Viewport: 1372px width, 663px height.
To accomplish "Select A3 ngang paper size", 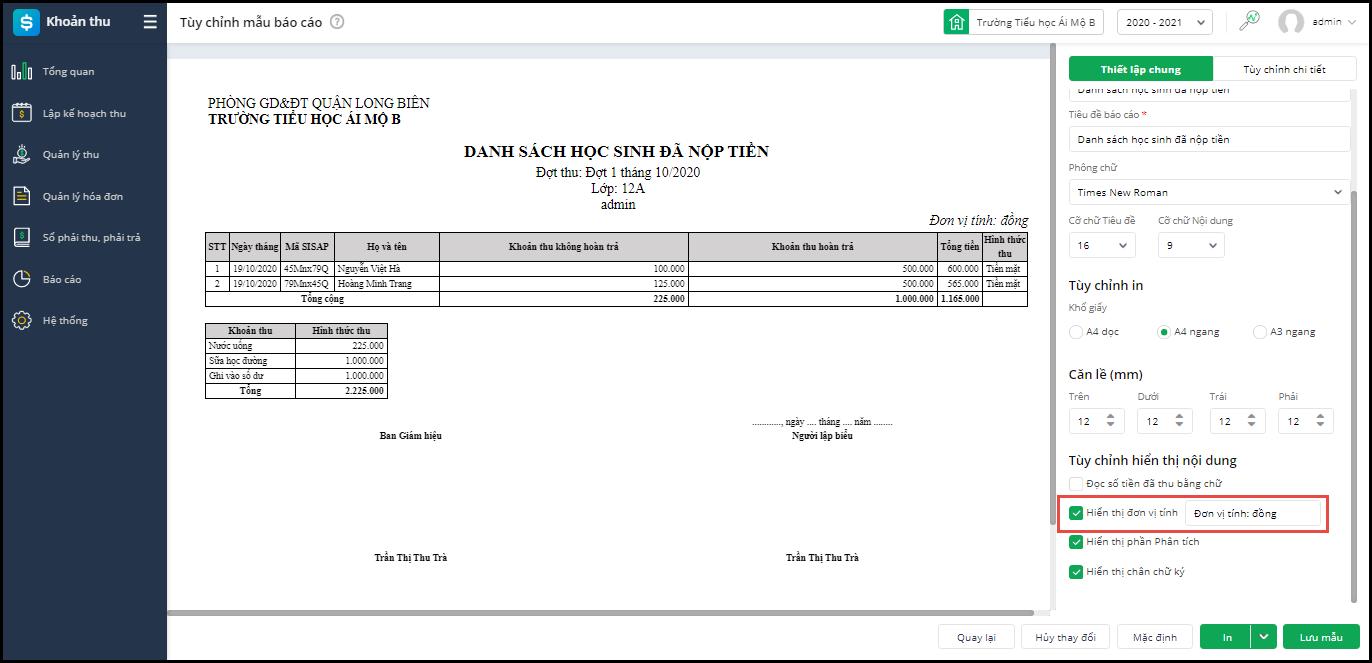I will pos(1260,332).
